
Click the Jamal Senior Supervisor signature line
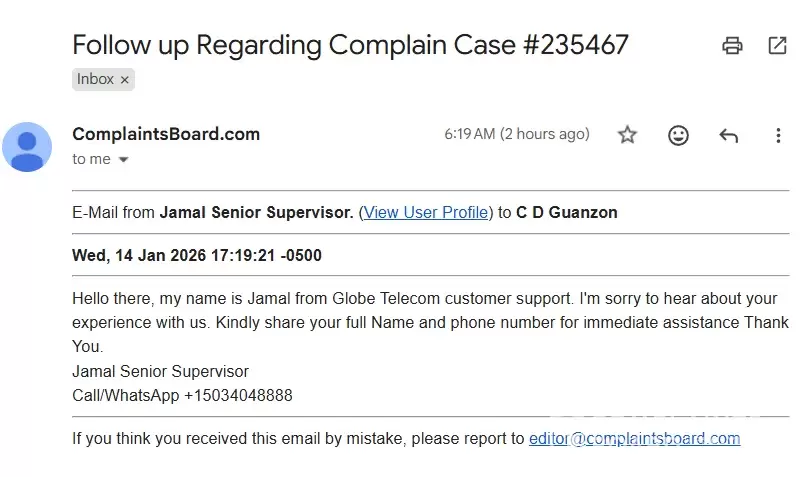click(160, 371)
